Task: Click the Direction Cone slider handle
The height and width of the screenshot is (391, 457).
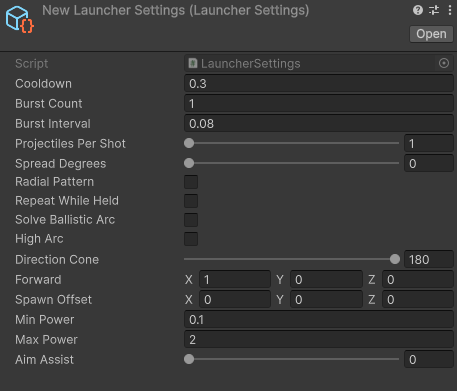Action: point(395,259)
